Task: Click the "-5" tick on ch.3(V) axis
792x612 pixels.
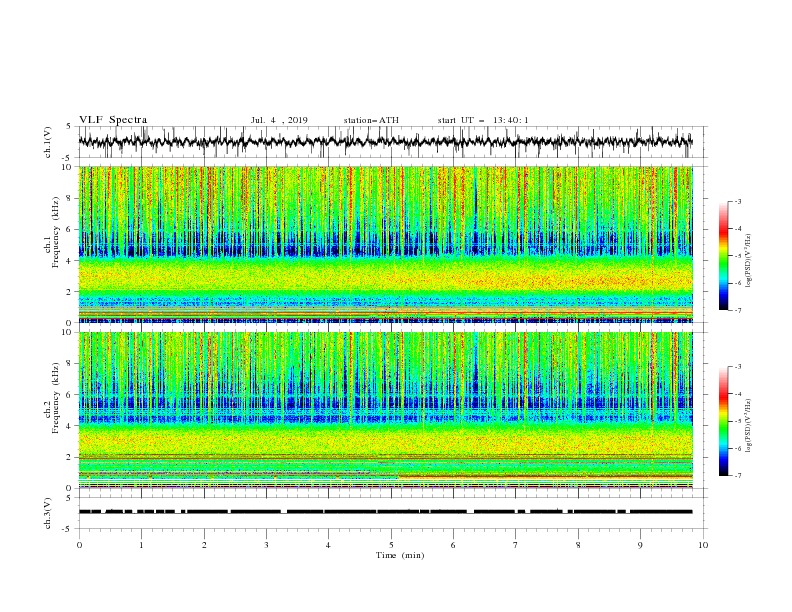Action: 67,529
